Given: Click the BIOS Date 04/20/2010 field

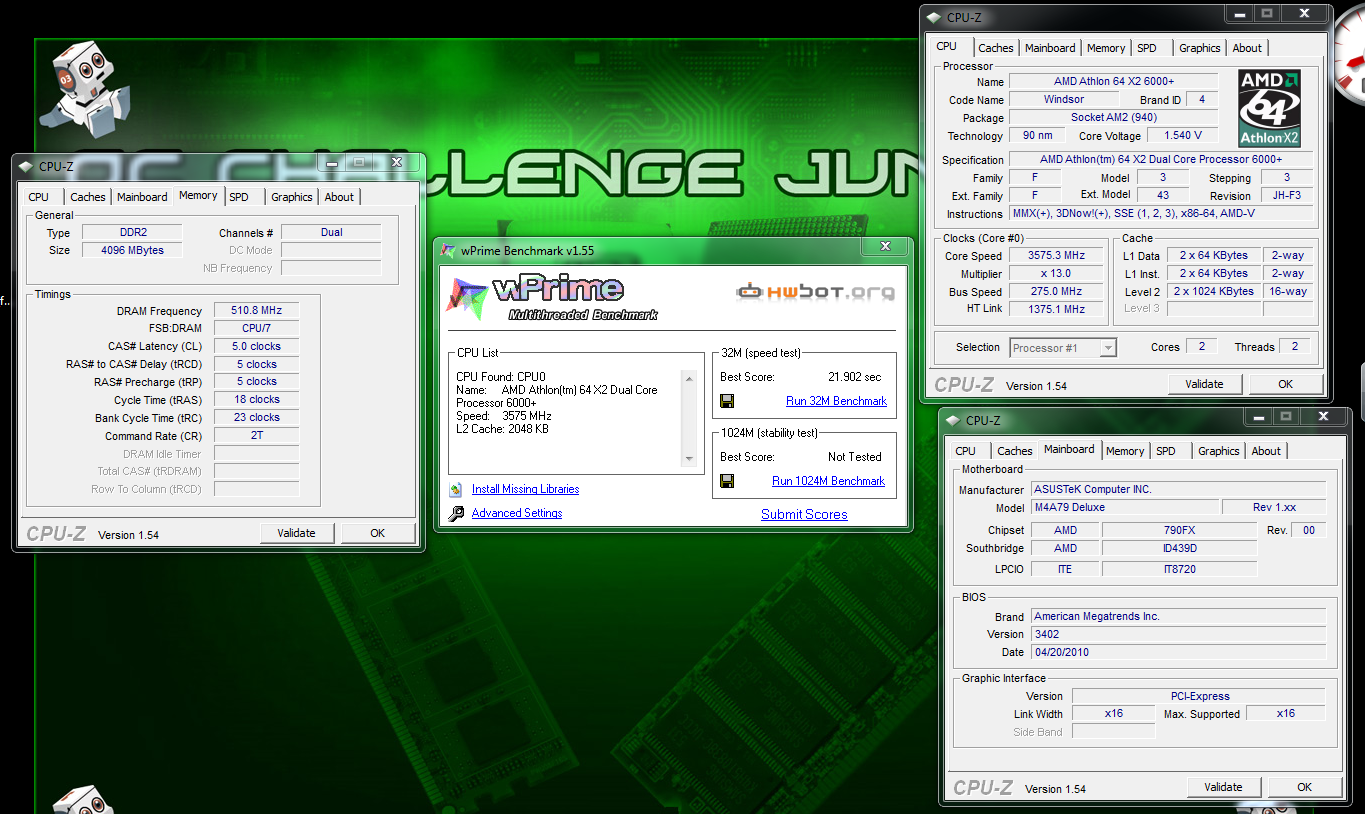Looking at the screenshot, I should click(1179, 652).
